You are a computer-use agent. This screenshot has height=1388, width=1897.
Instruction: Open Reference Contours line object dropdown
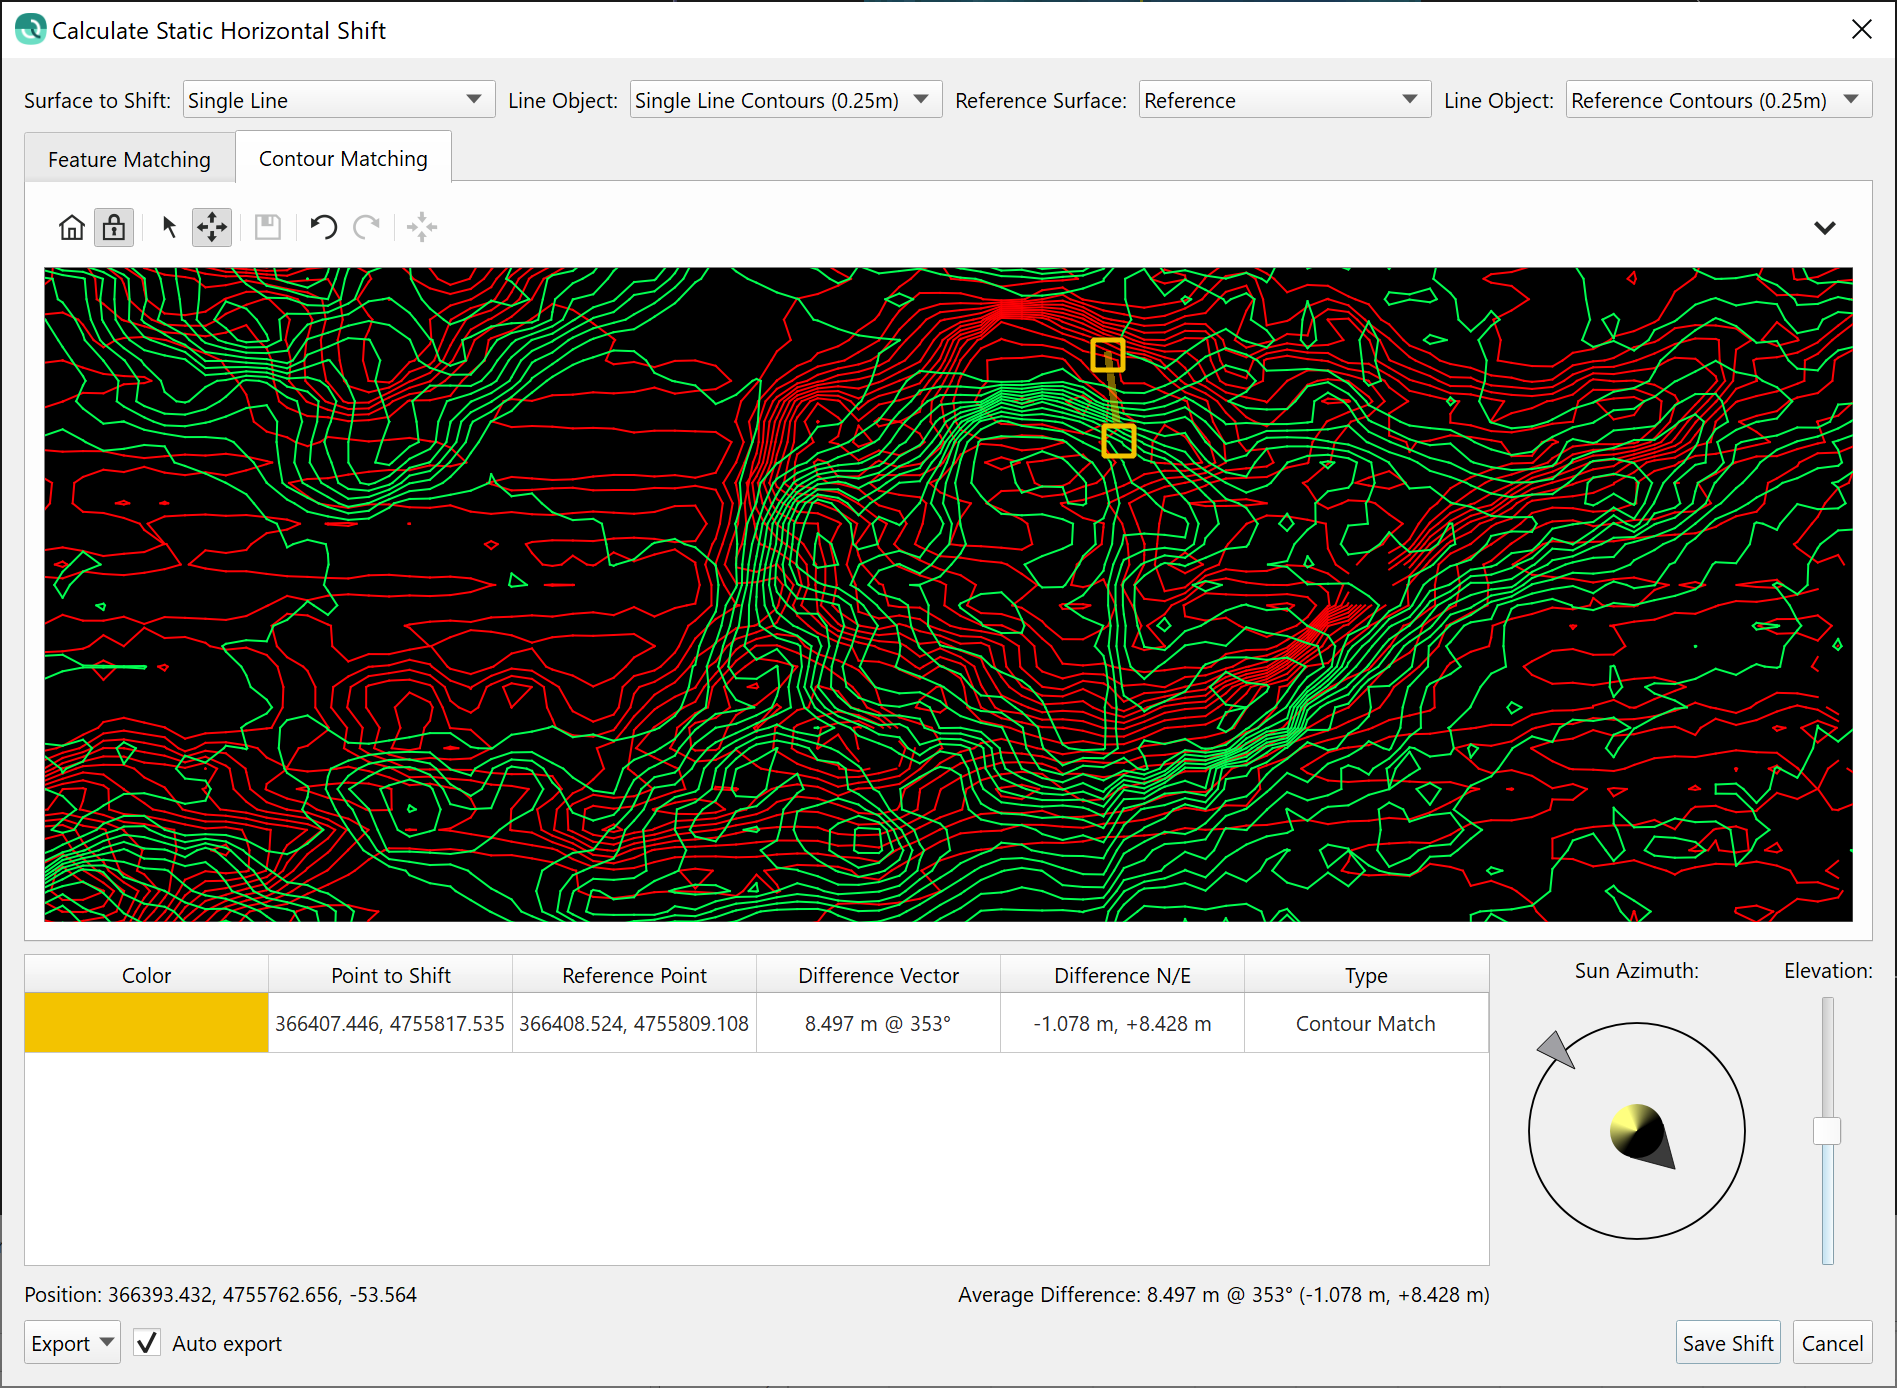click(x=1717, y=100)
